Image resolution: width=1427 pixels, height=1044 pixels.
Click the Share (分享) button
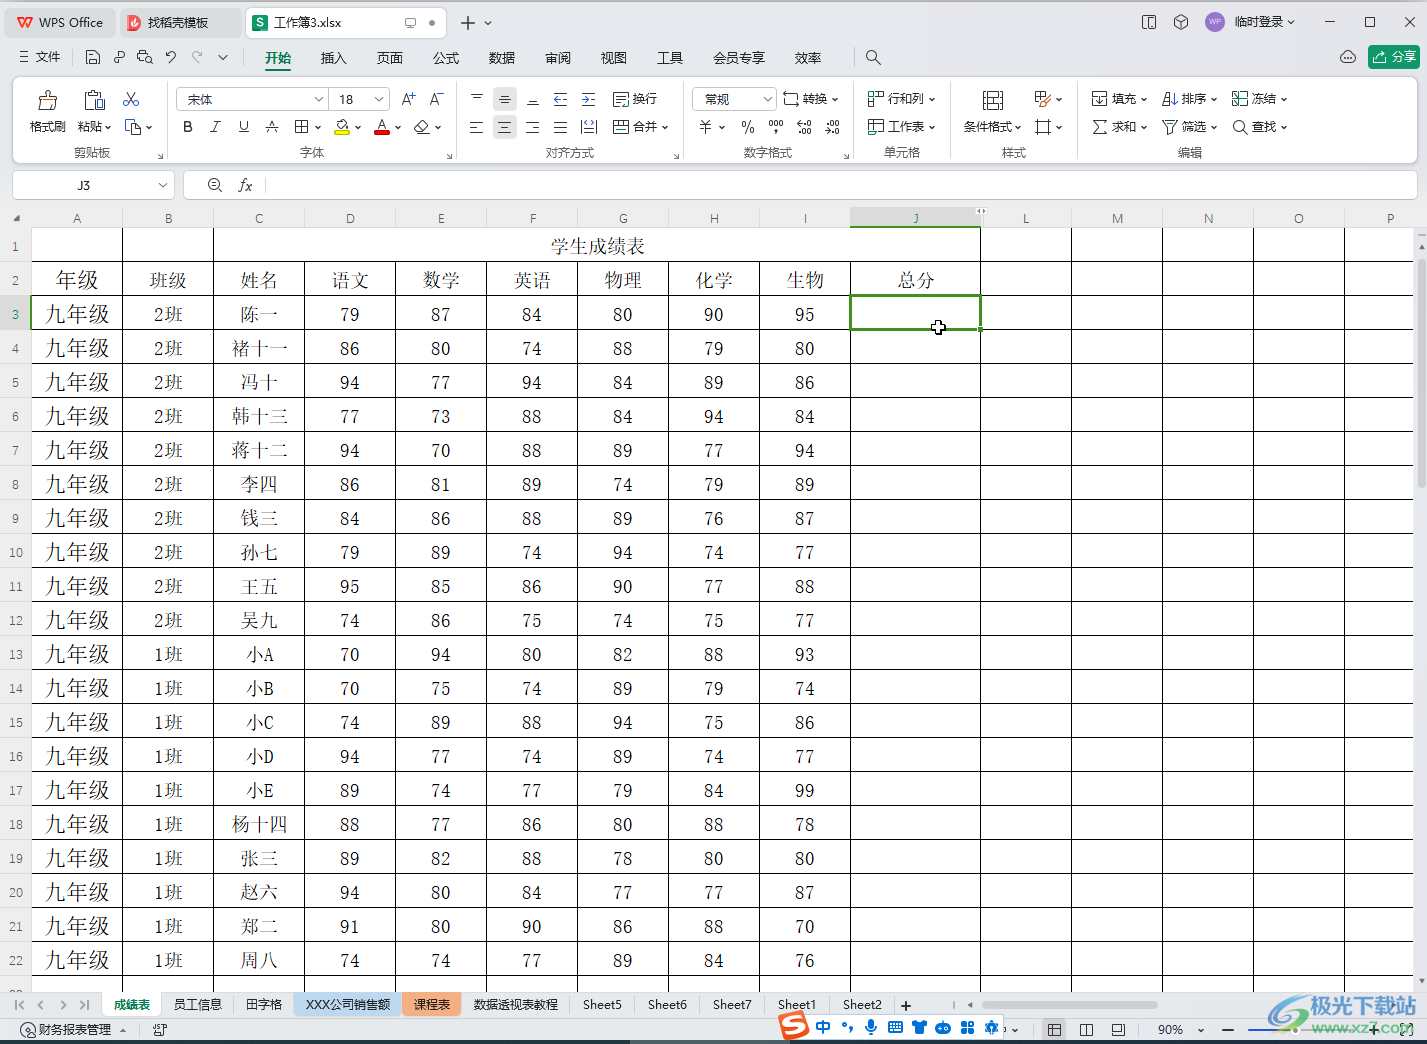point(1393,57)
